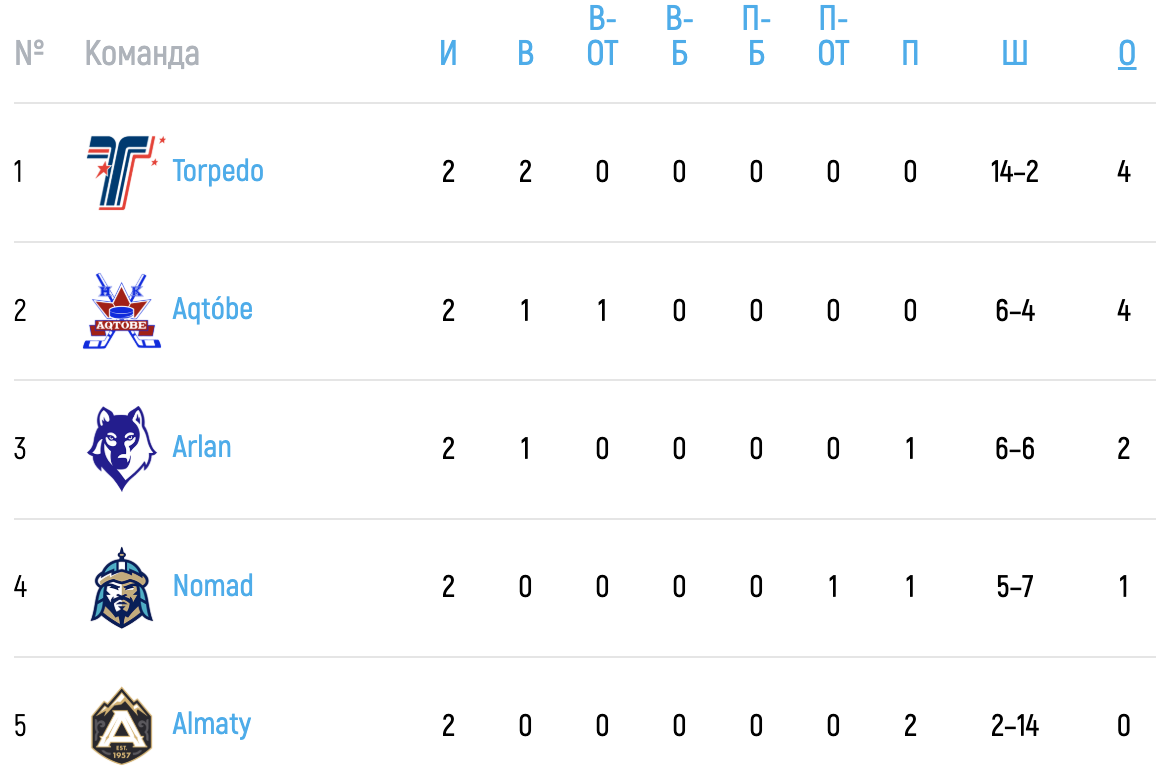1156x776 pixels.
Task: Sort table by И games column
Action: click(448, 53)
